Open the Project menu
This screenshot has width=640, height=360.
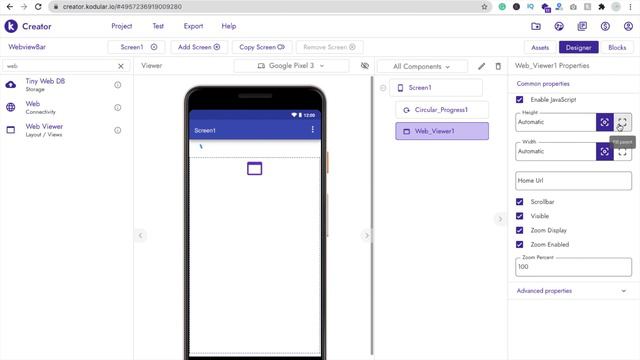pyautogui.click(x=122, y=26)
